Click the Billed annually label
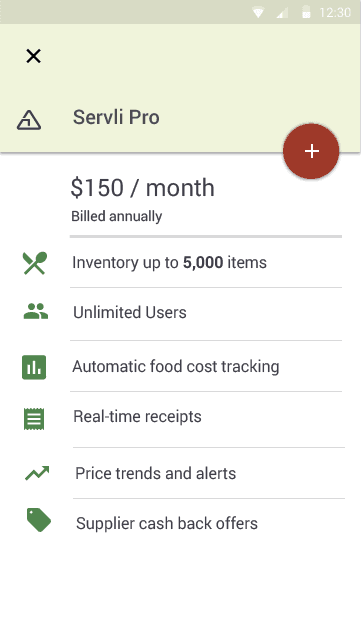The width and height of the screenshot is (361, 640). point(116,216)
